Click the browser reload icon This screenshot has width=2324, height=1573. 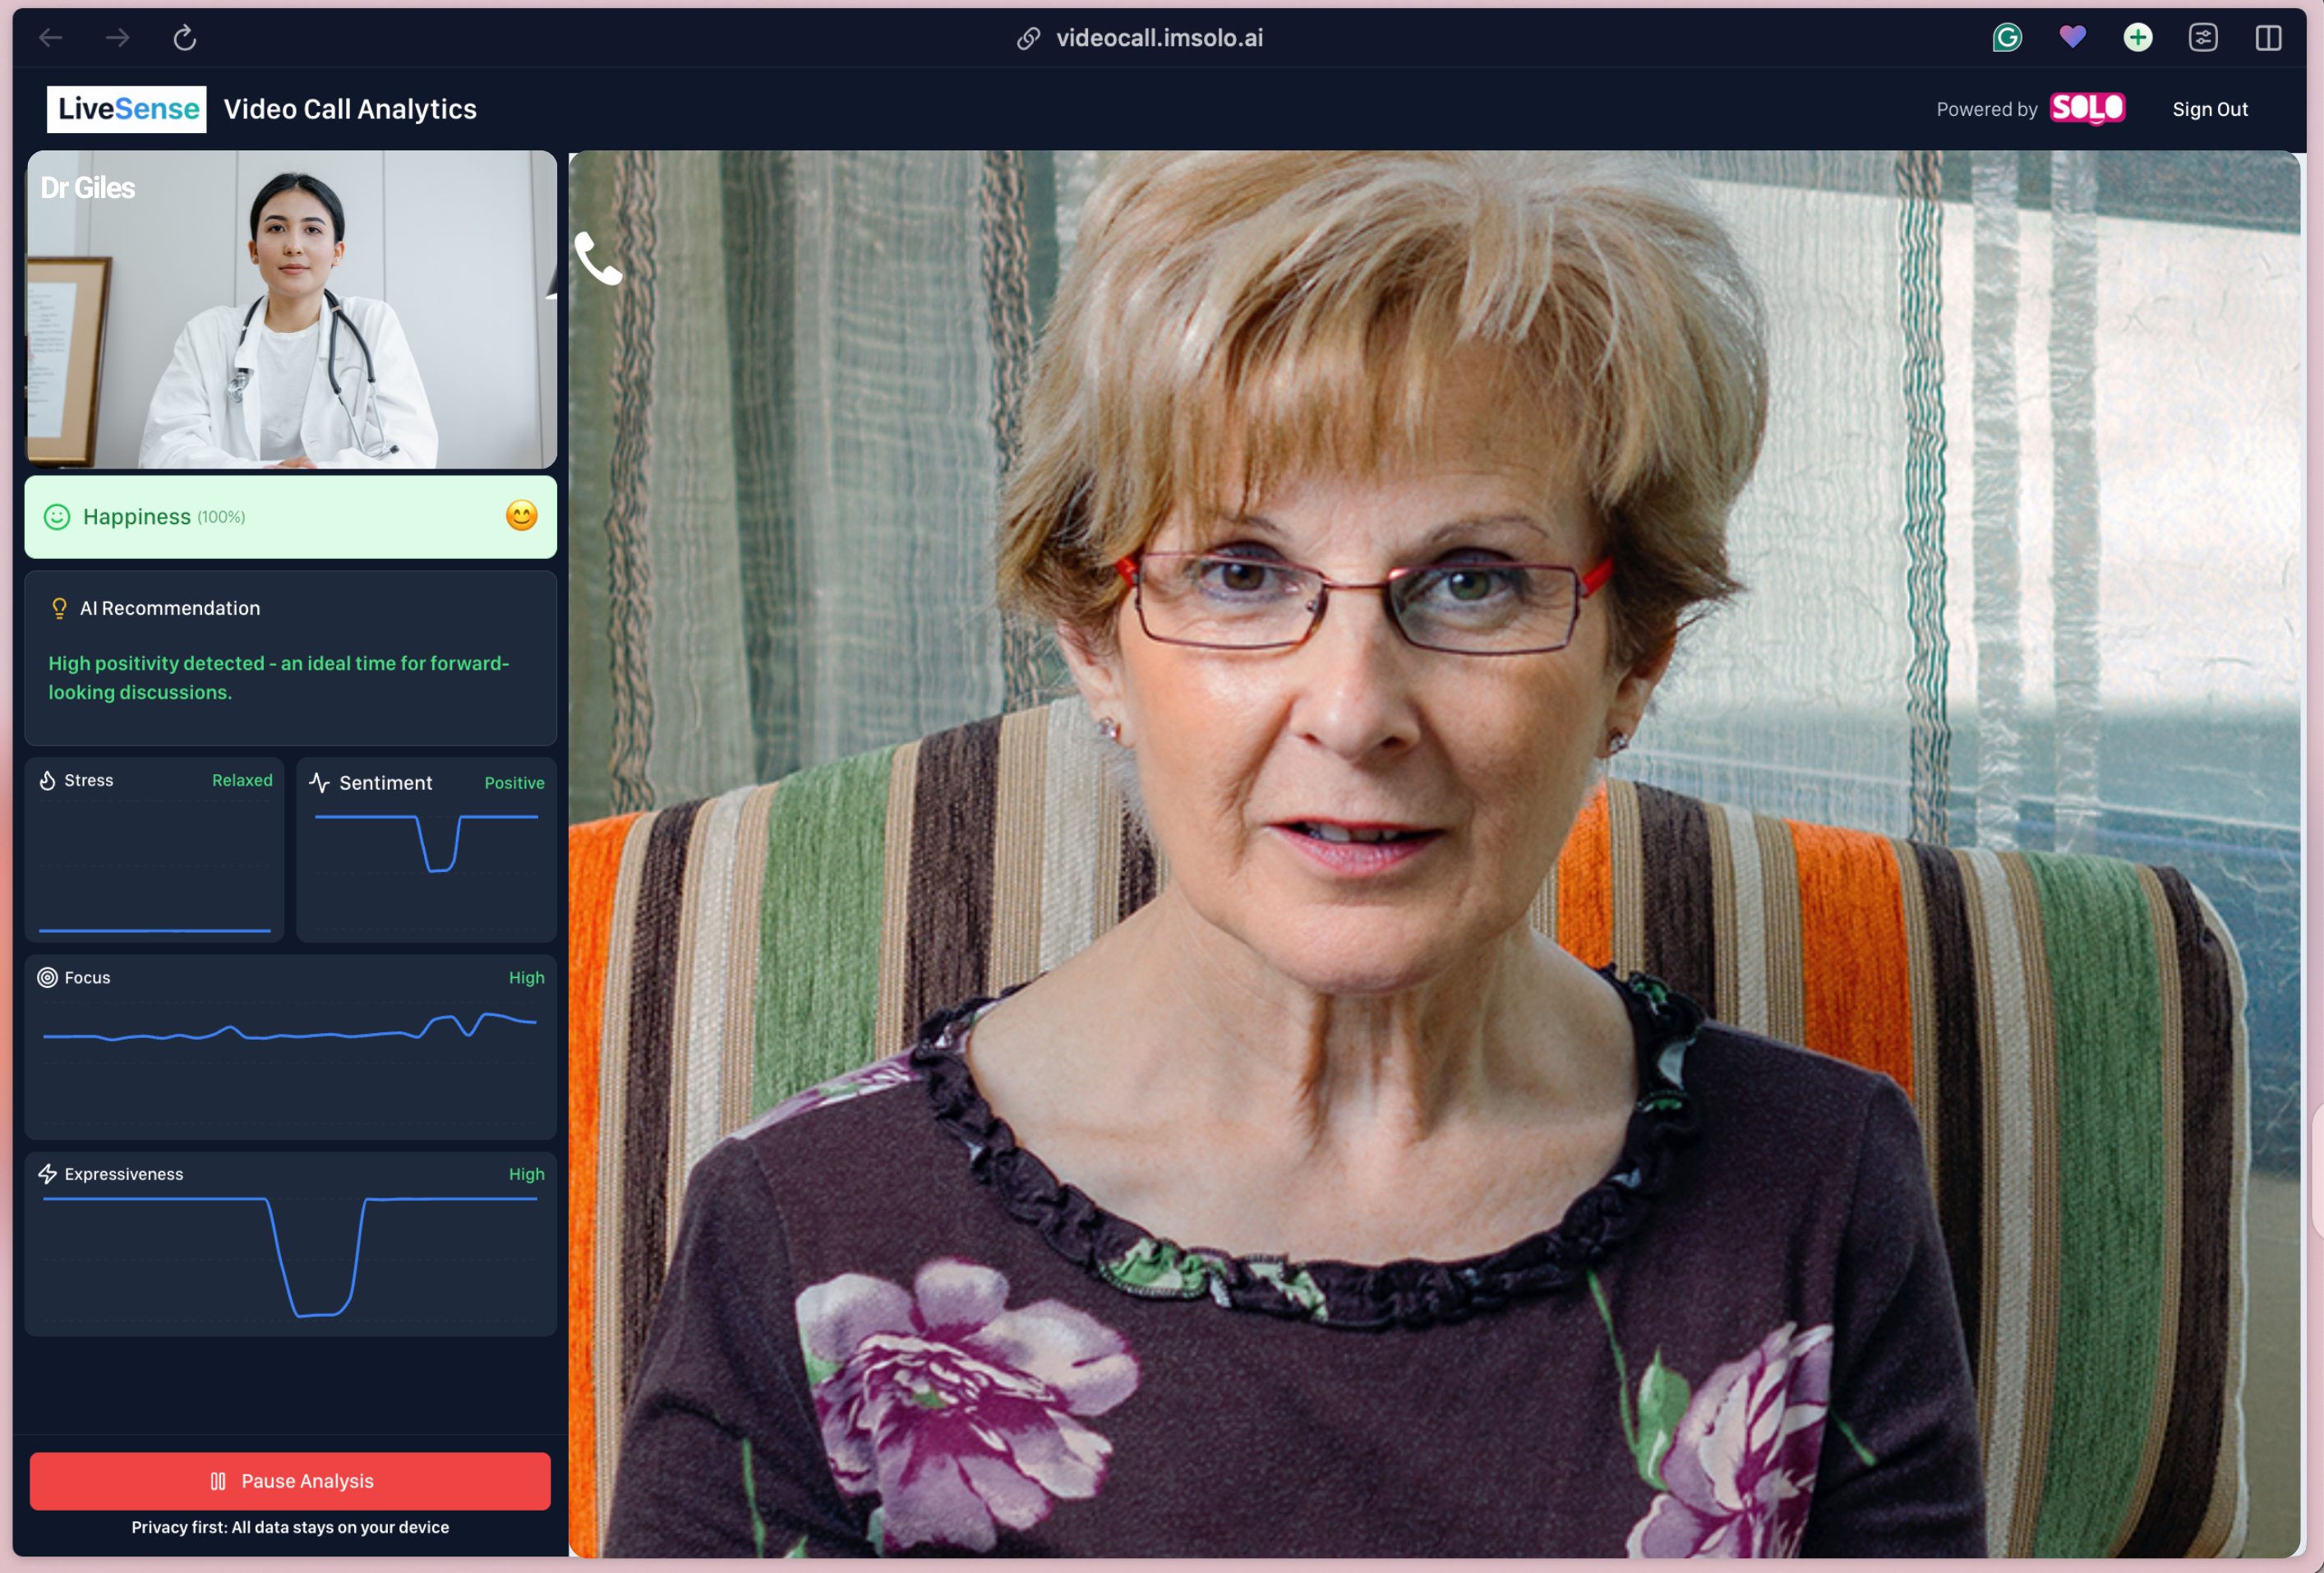click(x=185, y=38)
